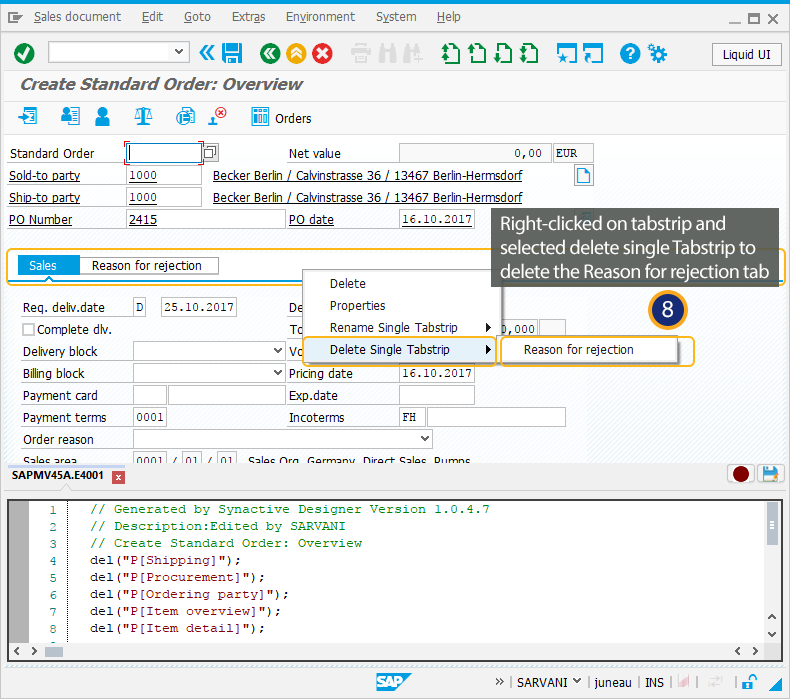Click the Ship-to party label link
Image resolution: width=790 pixels, height=699 pixels.
(x=44, y=198)
